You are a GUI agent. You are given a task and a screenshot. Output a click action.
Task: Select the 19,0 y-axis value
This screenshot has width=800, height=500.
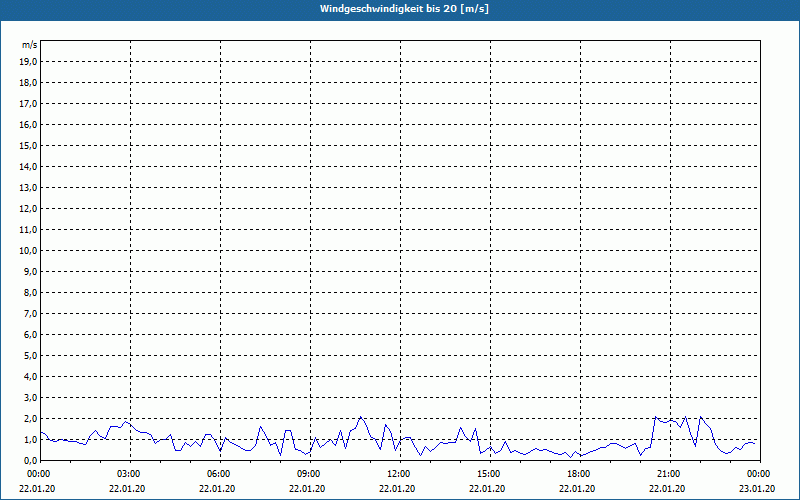click(x=28, y=62)
